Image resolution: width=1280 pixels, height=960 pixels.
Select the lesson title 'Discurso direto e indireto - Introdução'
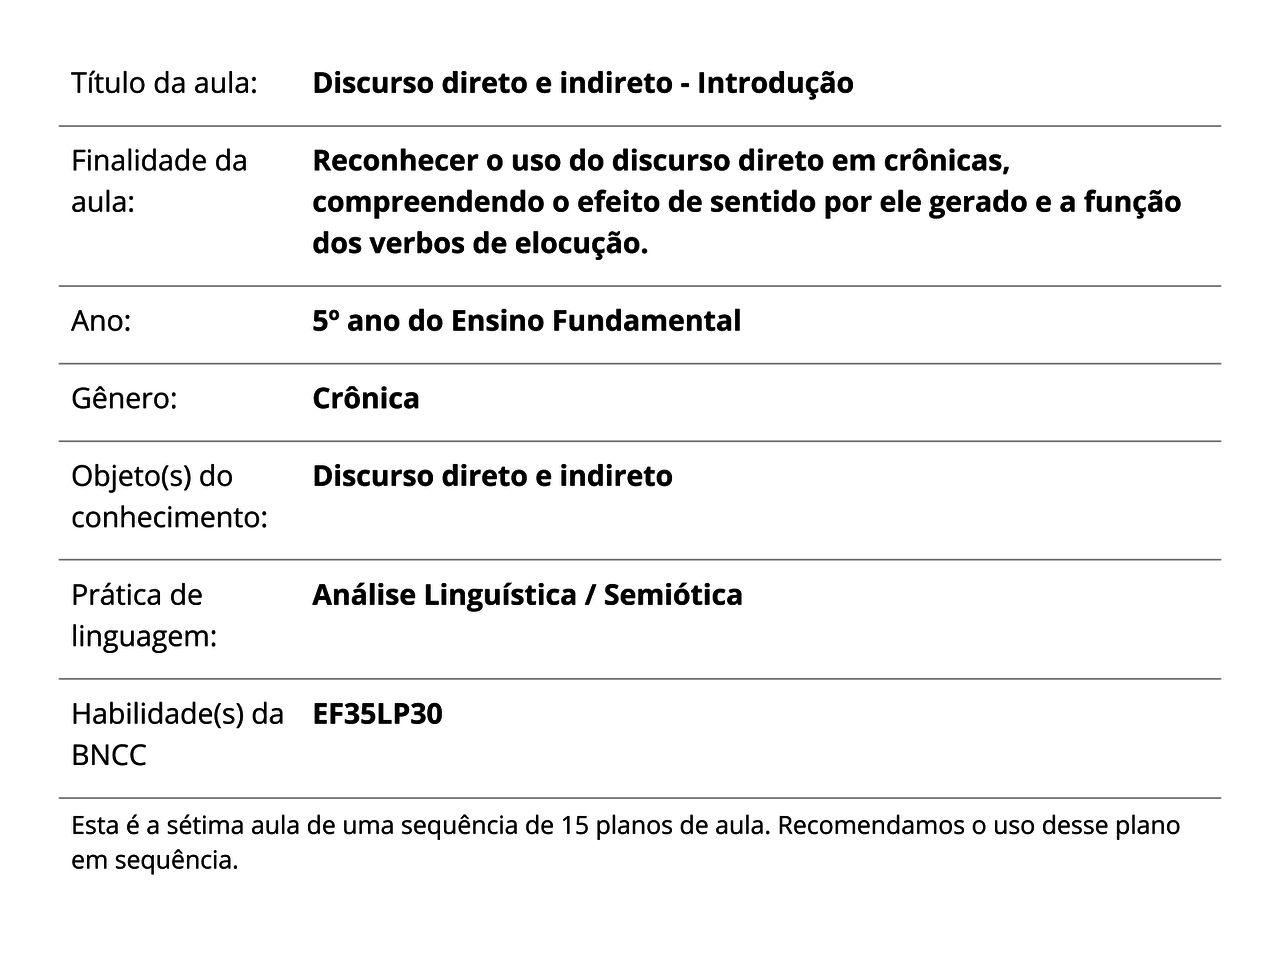click(582, 83)
